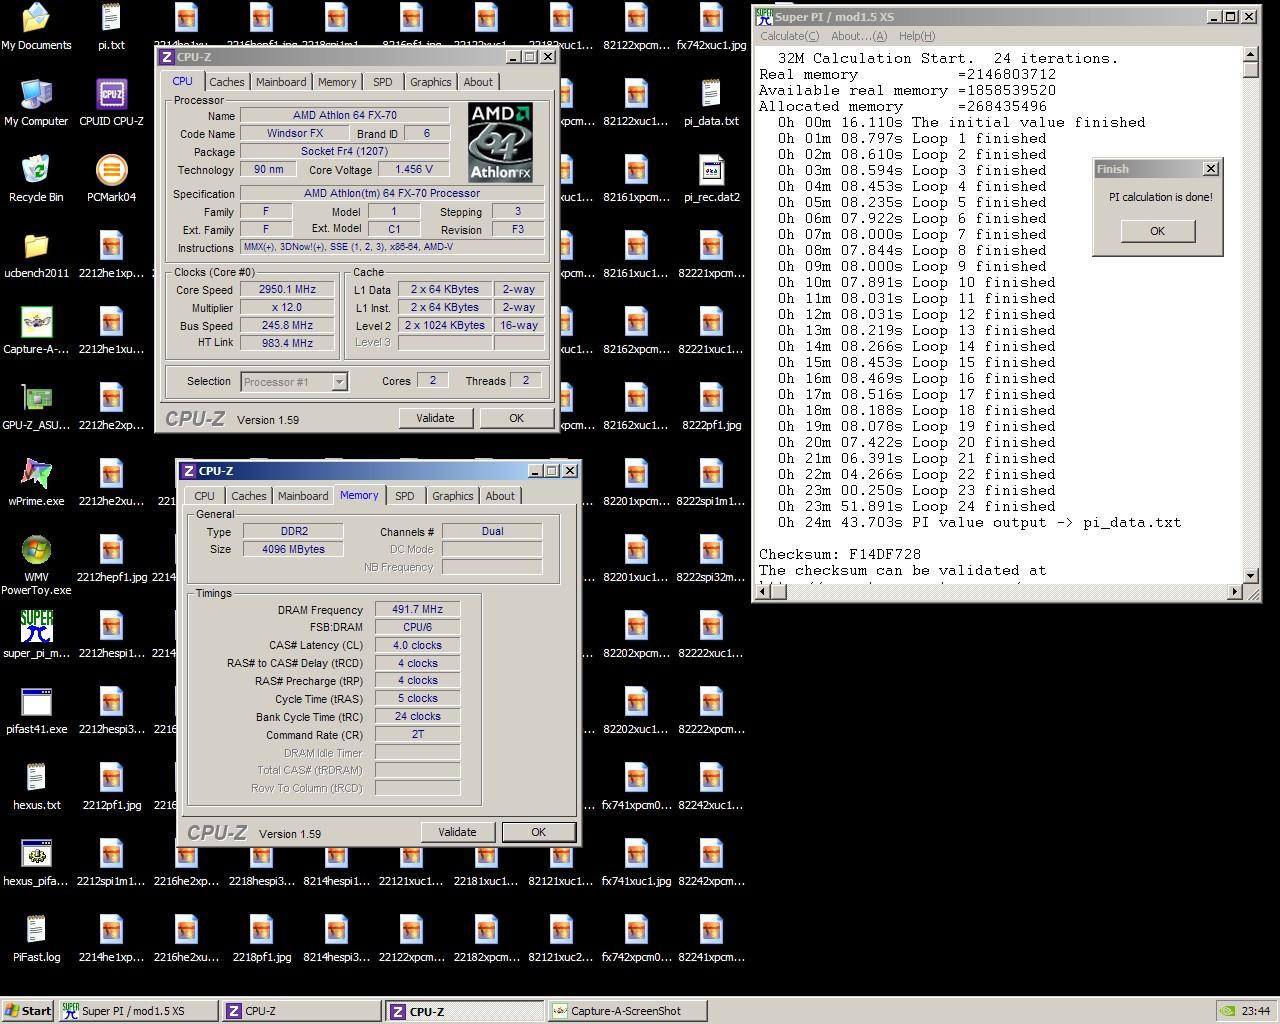Image resolution: width=1280 pixels, height=1024 pixels.
Task: Click OK in CPU-Z Memory window
Action: pos(538,832)
